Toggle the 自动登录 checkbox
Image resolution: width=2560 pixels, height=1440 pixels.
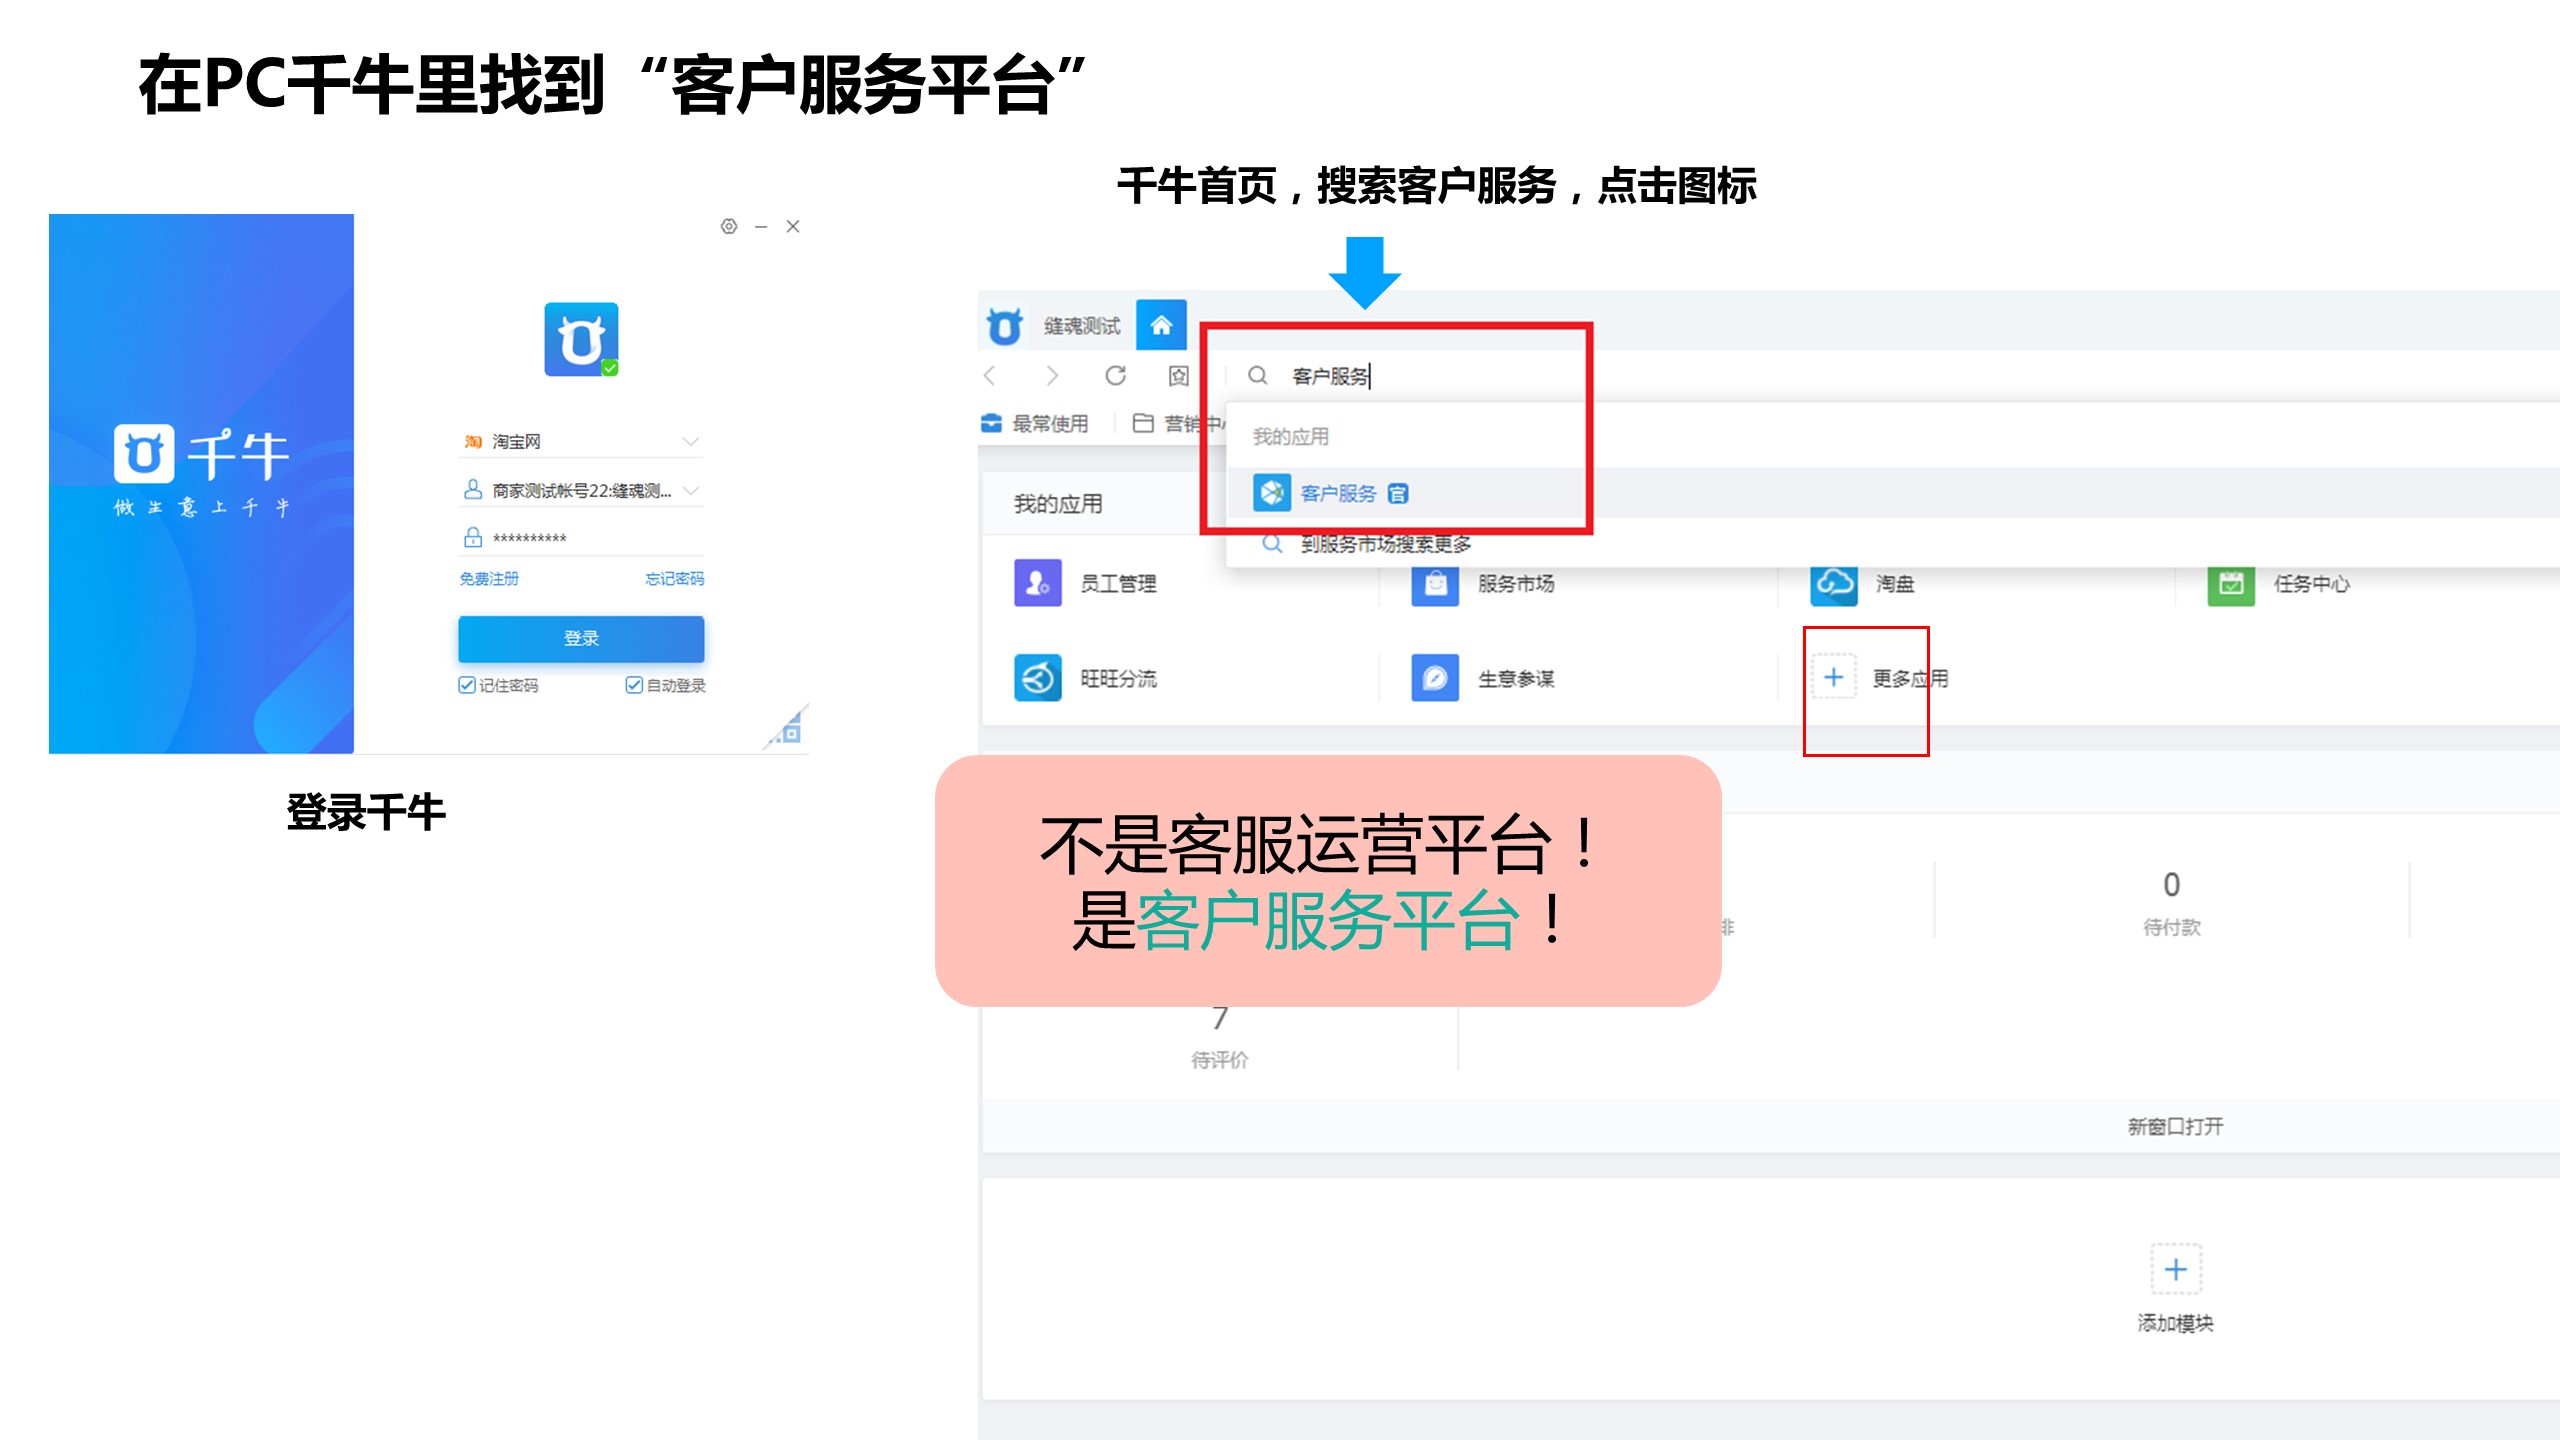(x=633, y=685)
